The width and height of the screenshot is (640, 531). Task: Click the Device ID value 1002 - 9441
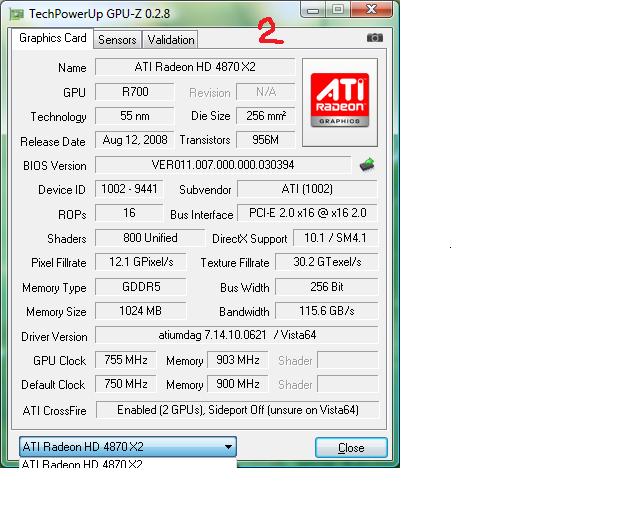[x=129, y=189]
